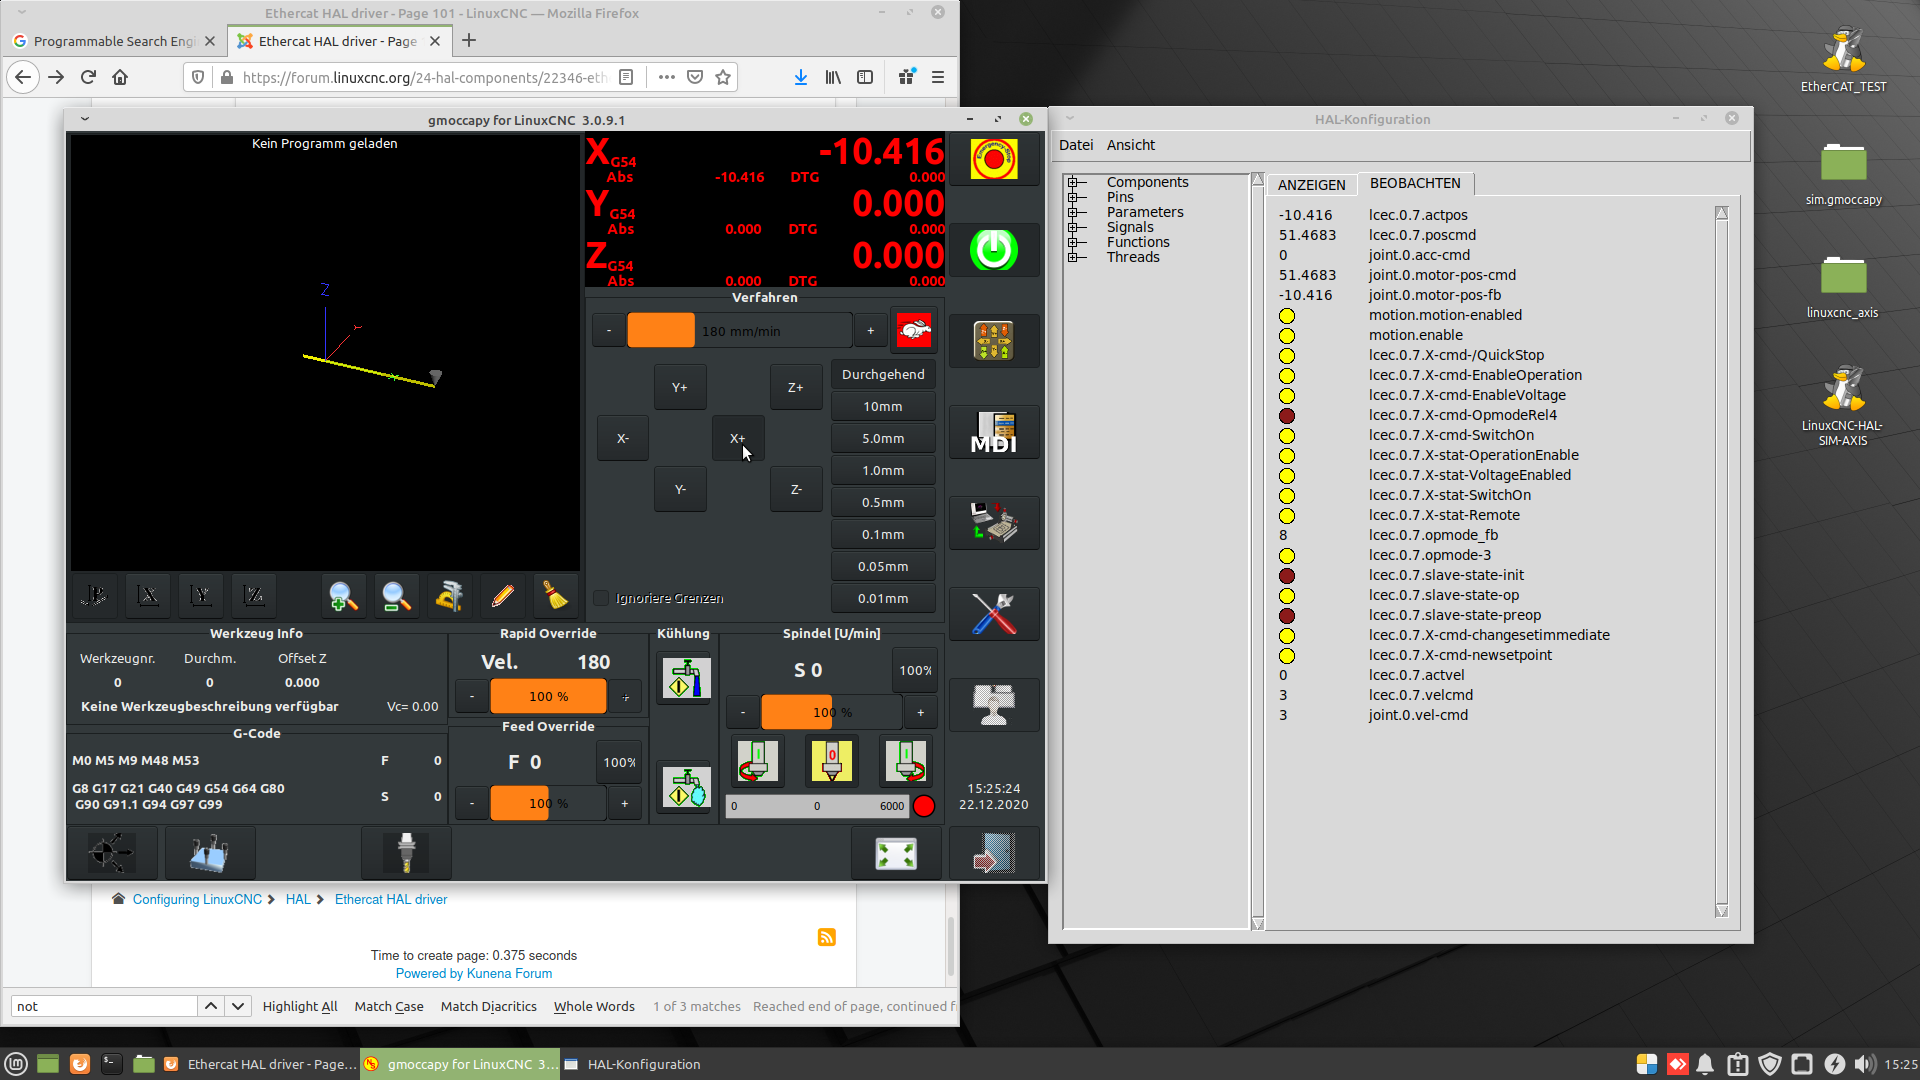
Task: Click the exit gmoccapy icon
Action: tap(994, 854)
